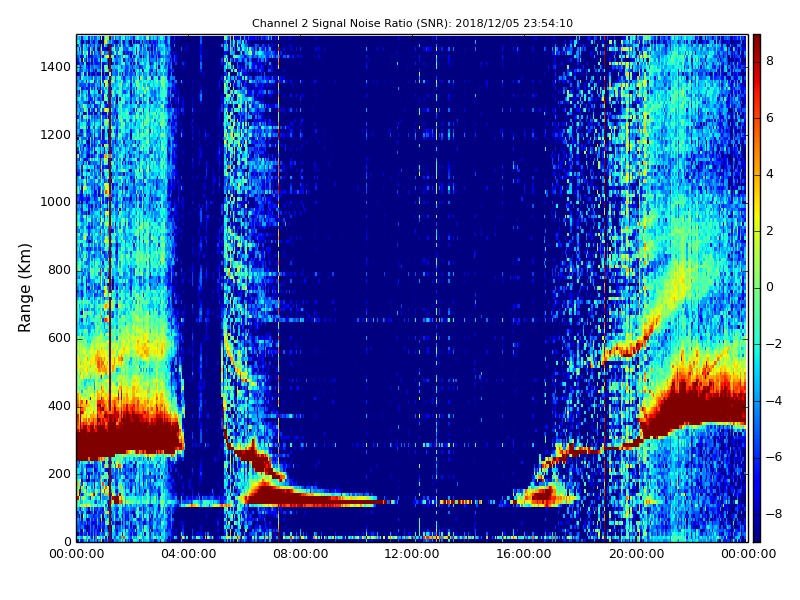Image resolution: width=800 pixels, height=600 pixels.
Task: Click the 600 range tick label
Action: coord(59,338)
